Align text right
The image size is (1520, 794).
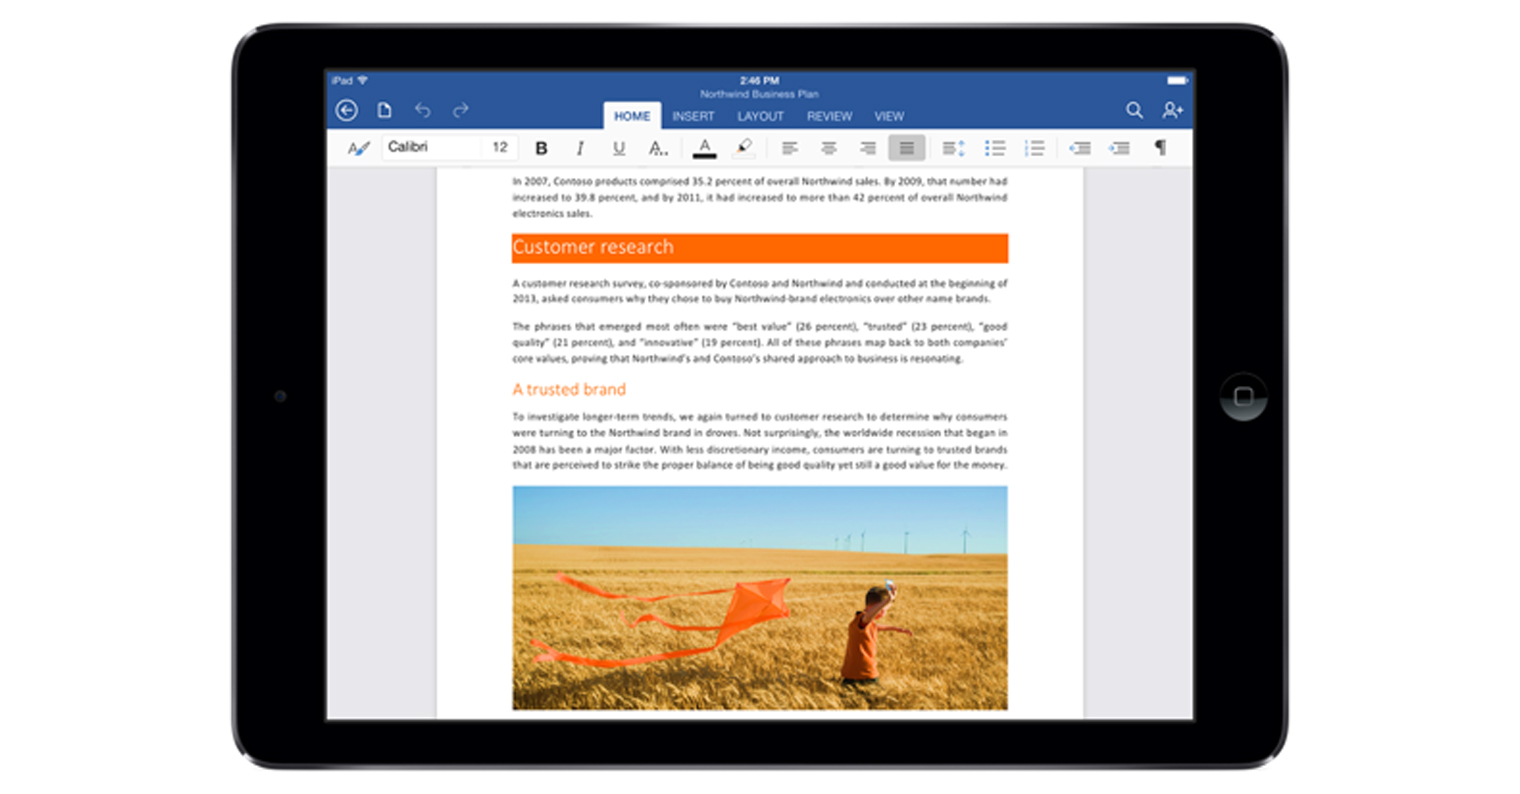[868, 148]
